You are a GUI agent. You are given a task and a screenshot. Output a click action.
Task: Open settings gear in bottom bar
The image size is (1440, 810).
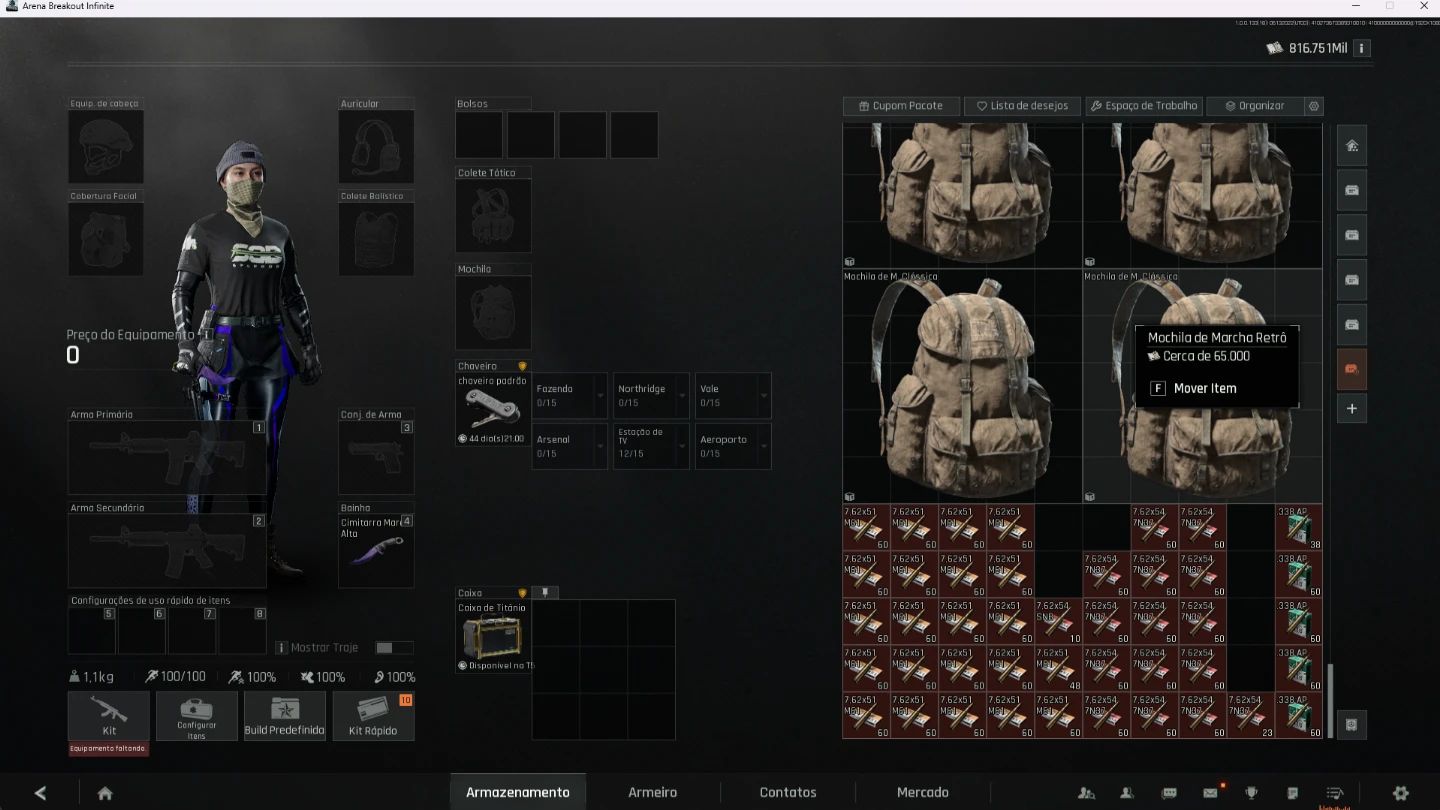pos(1400,793)
